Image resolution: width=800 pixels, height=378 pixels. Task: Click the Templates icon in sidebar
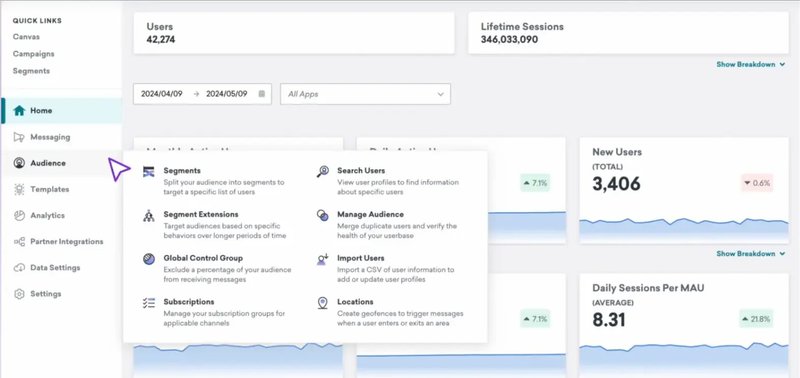(x=19, y=189)
